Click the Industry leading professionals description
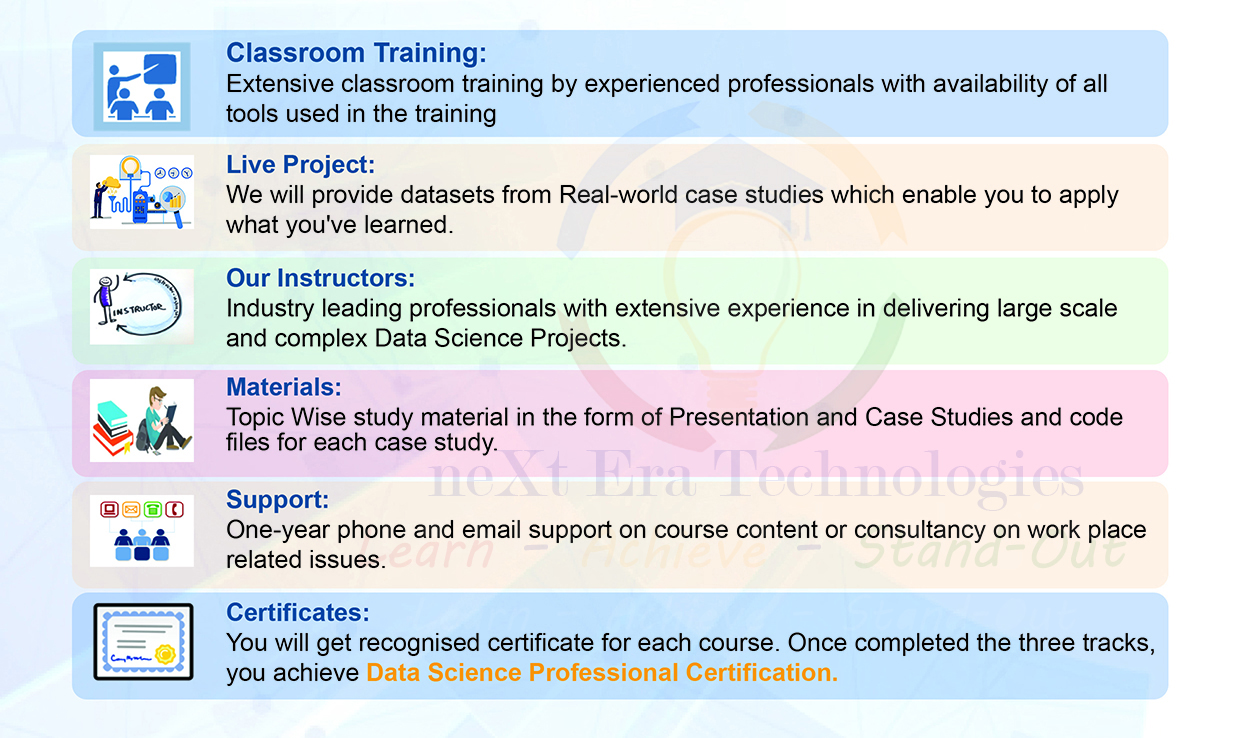 pos(671,323)
